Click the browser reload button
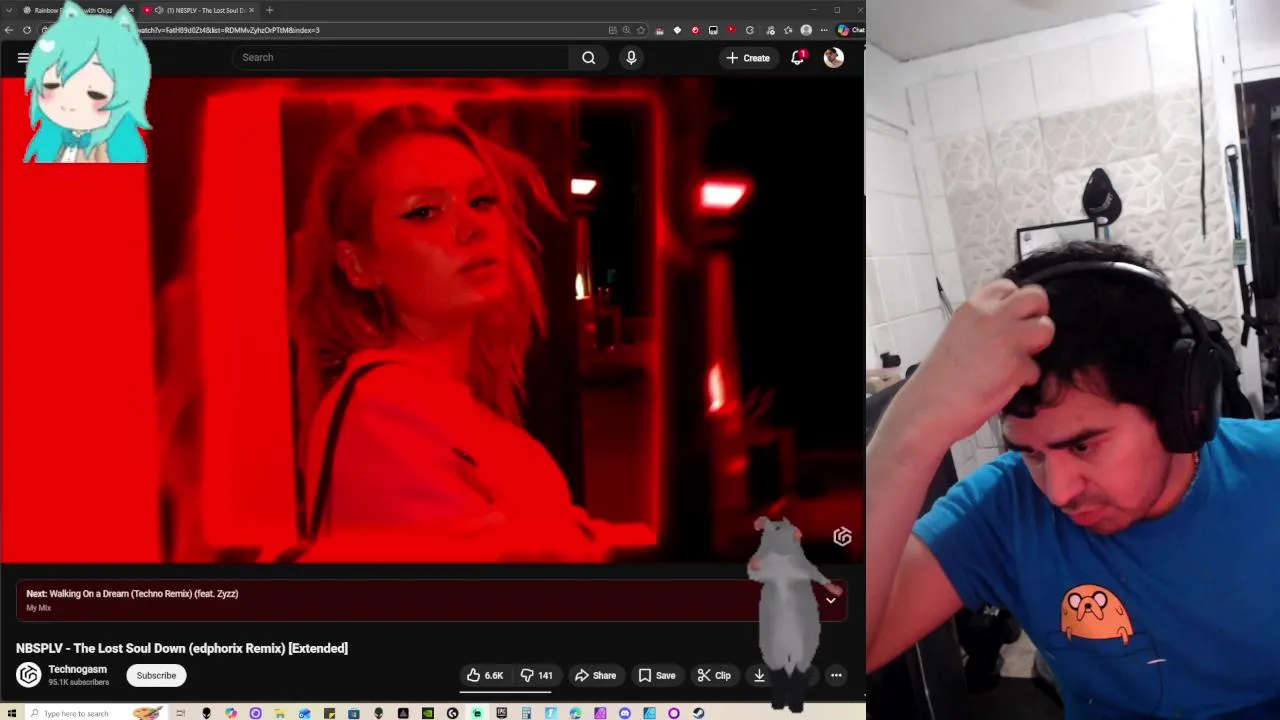Image resolution: width=1280 pixels, height=720 pixels. click(26, 30)
